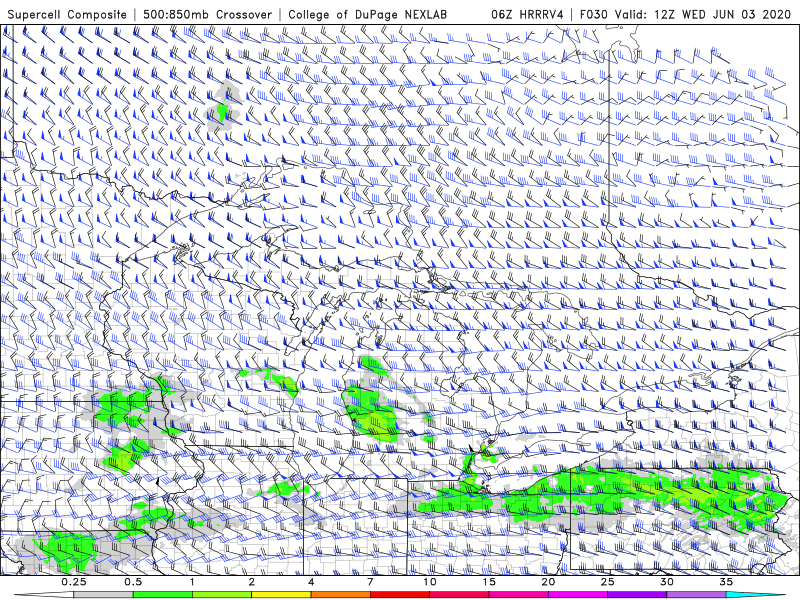Click the hot pink 15–20 color bar segment
800x600 pixels.
(518, 595)
